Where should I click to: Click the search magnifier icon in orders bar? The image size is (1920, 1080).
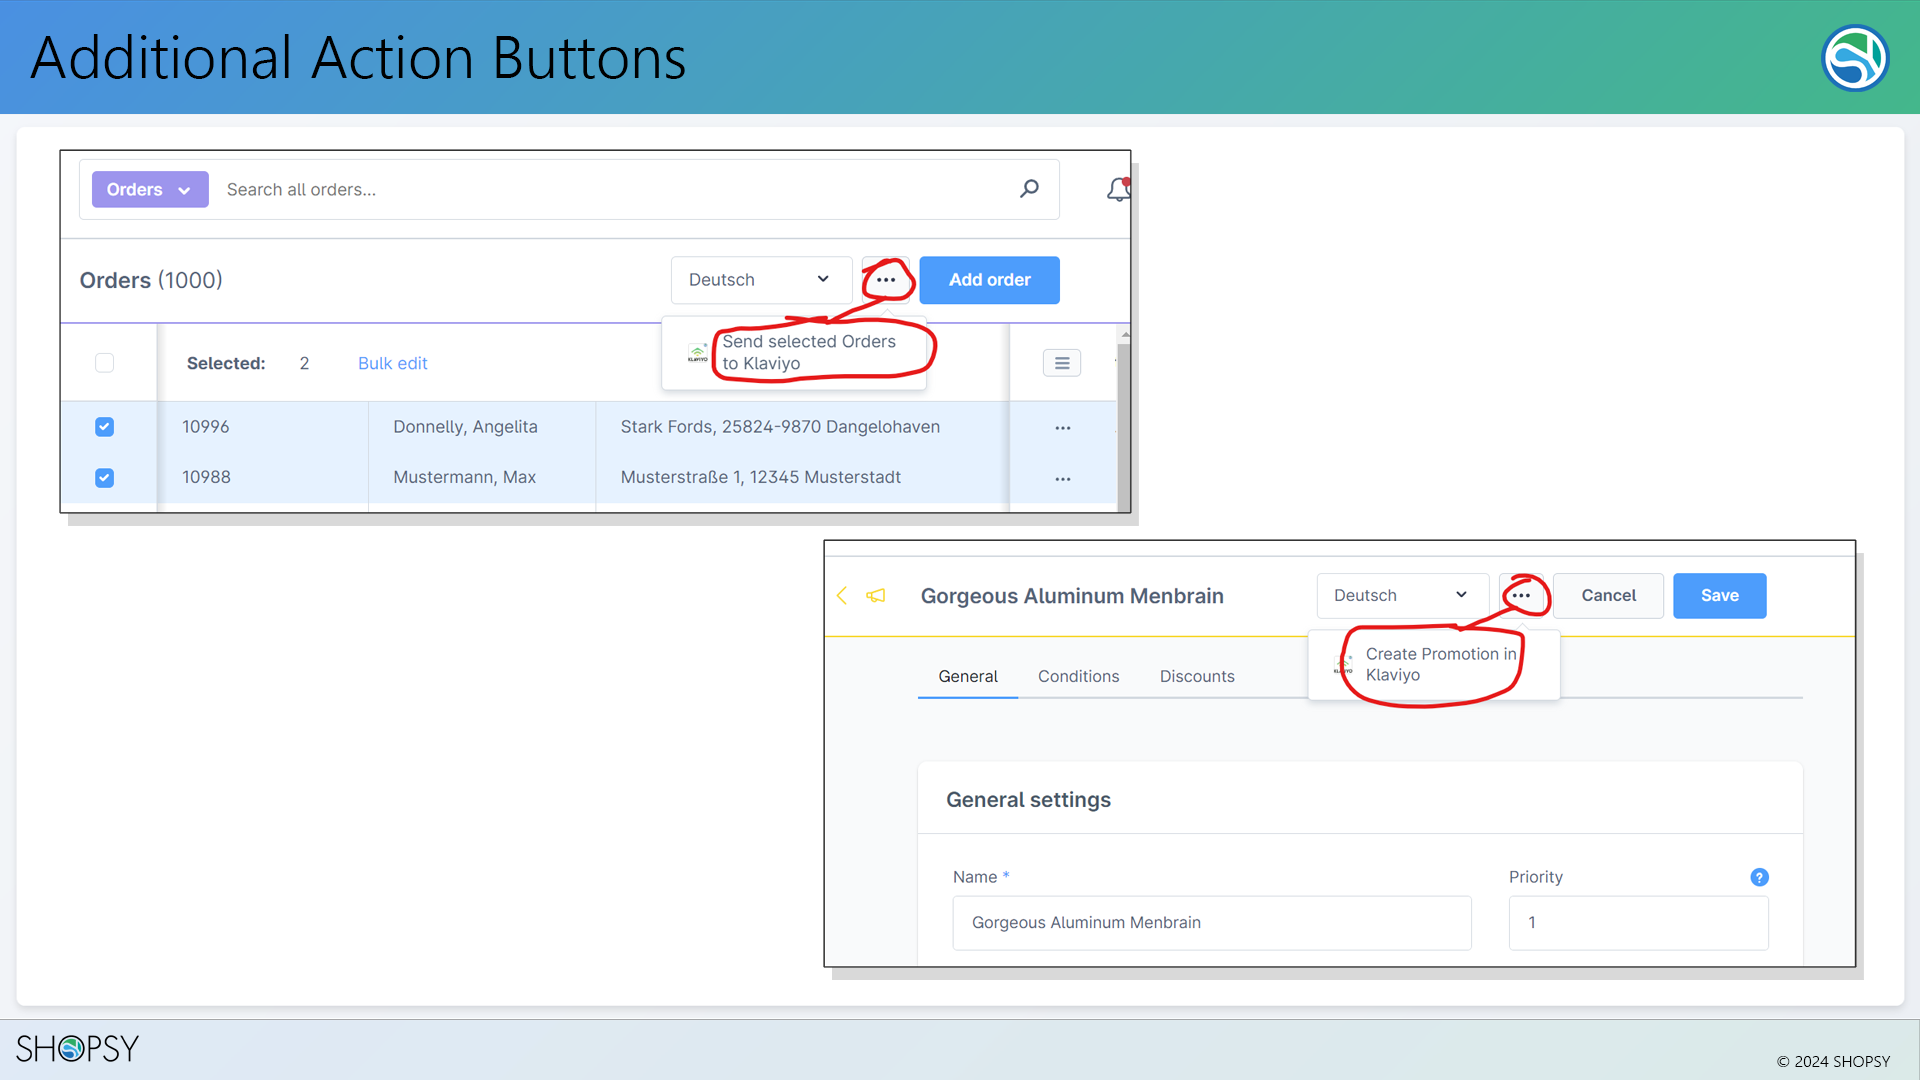click(1029, 188)
